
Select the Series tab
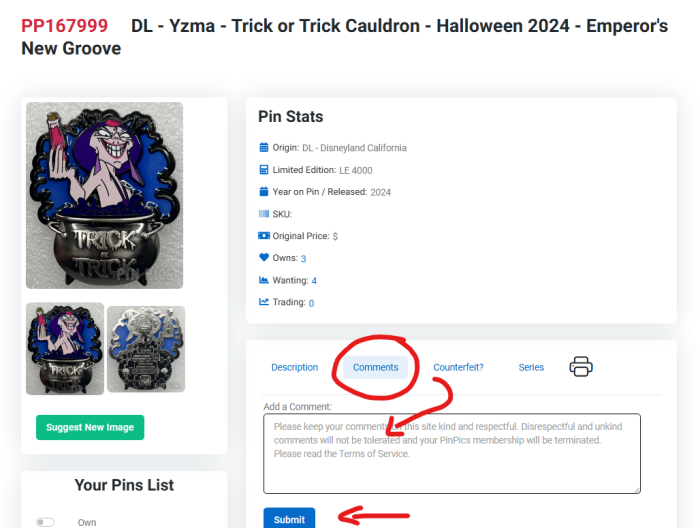[x=531, y=368]
